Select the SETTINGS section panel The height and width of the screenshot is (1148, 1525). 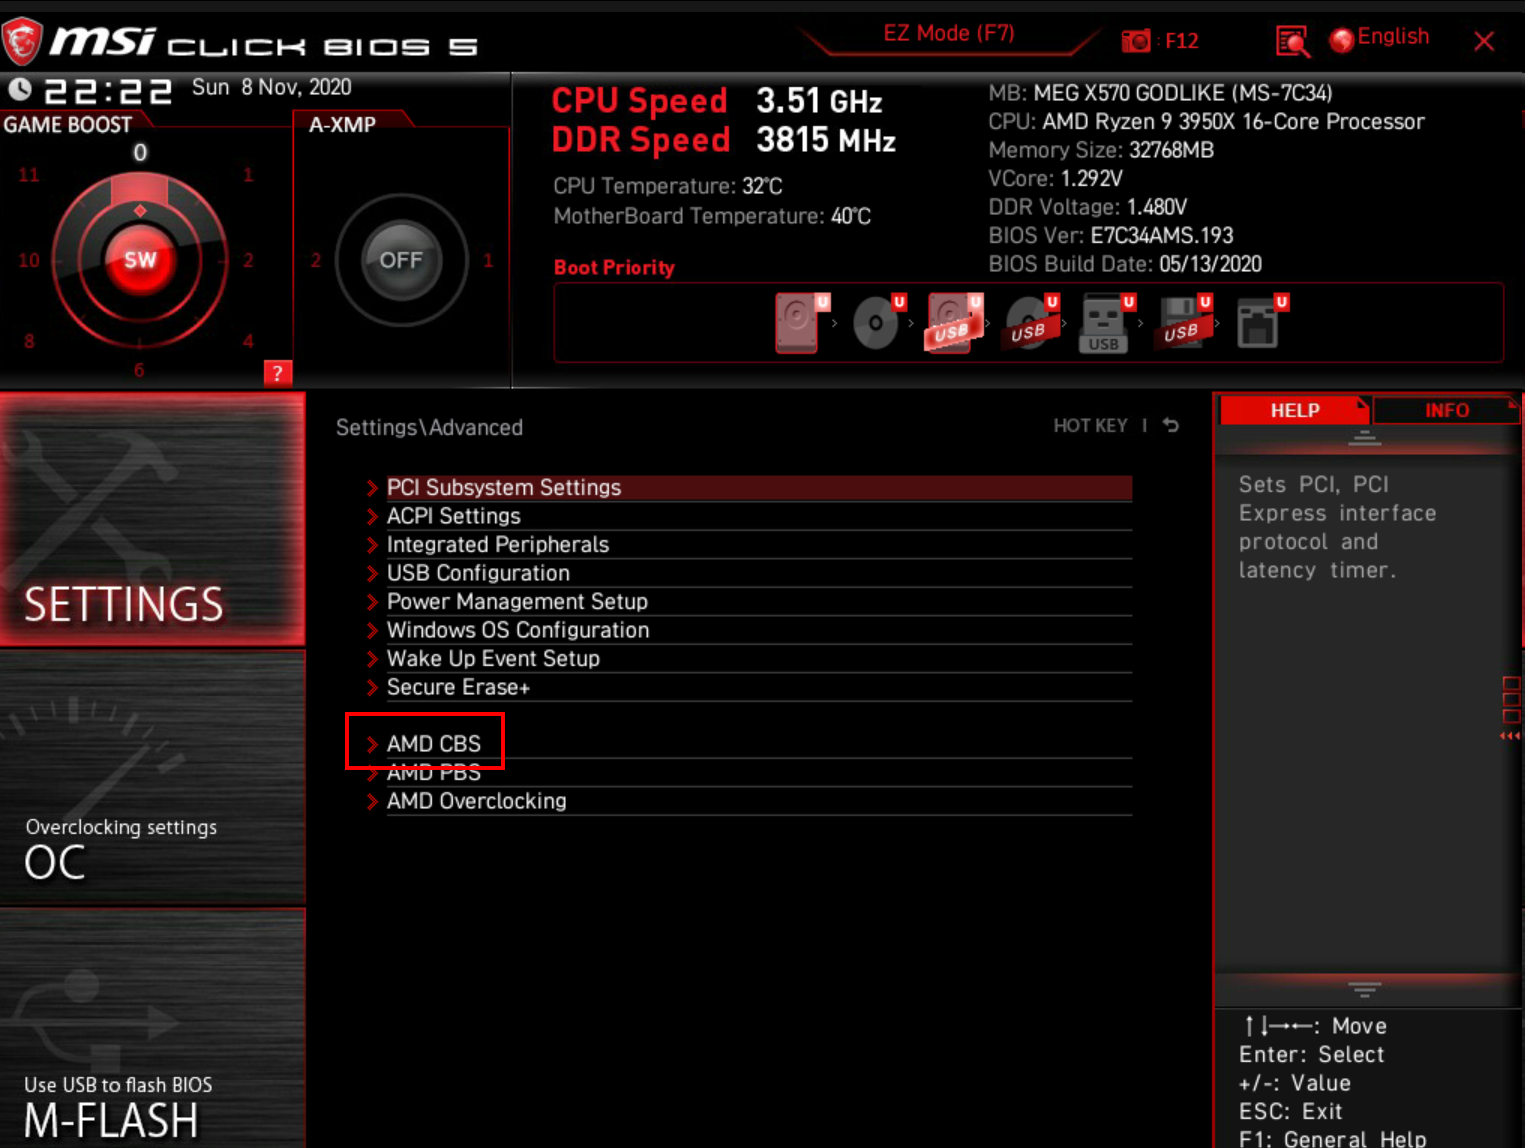(x=152, y=519)
